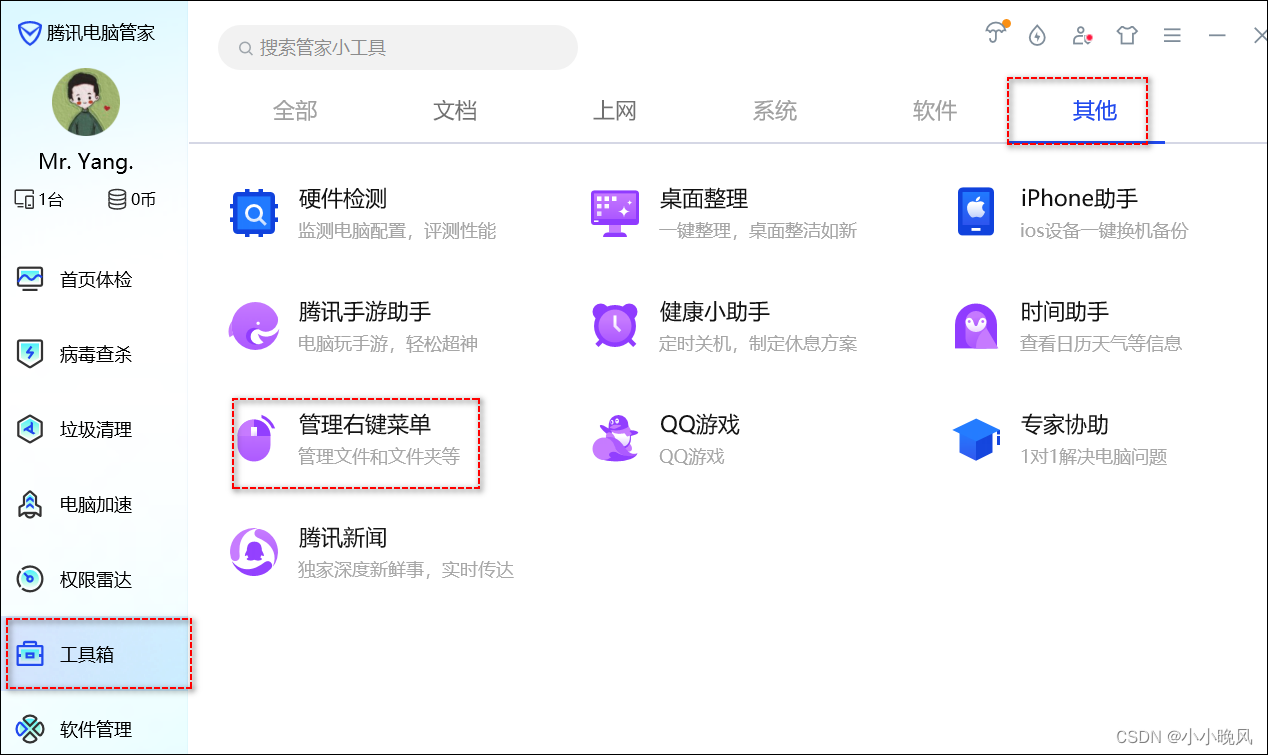Click description 一键整理，桌面整洁如新
This screenshot has width=1268, height=755.
click(758, 231)
